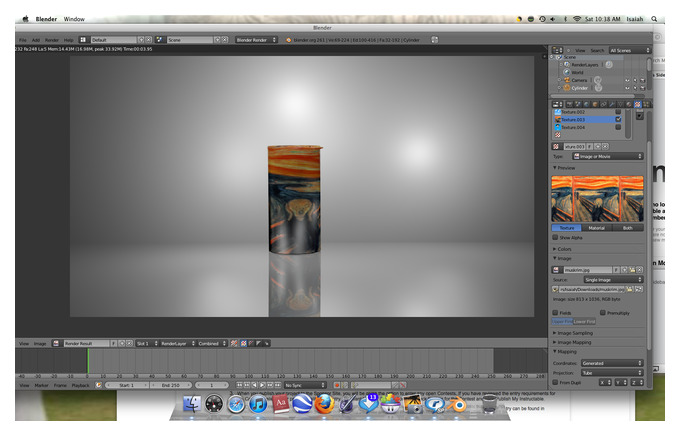Open the Texture properties checker tab

point(638,104)
